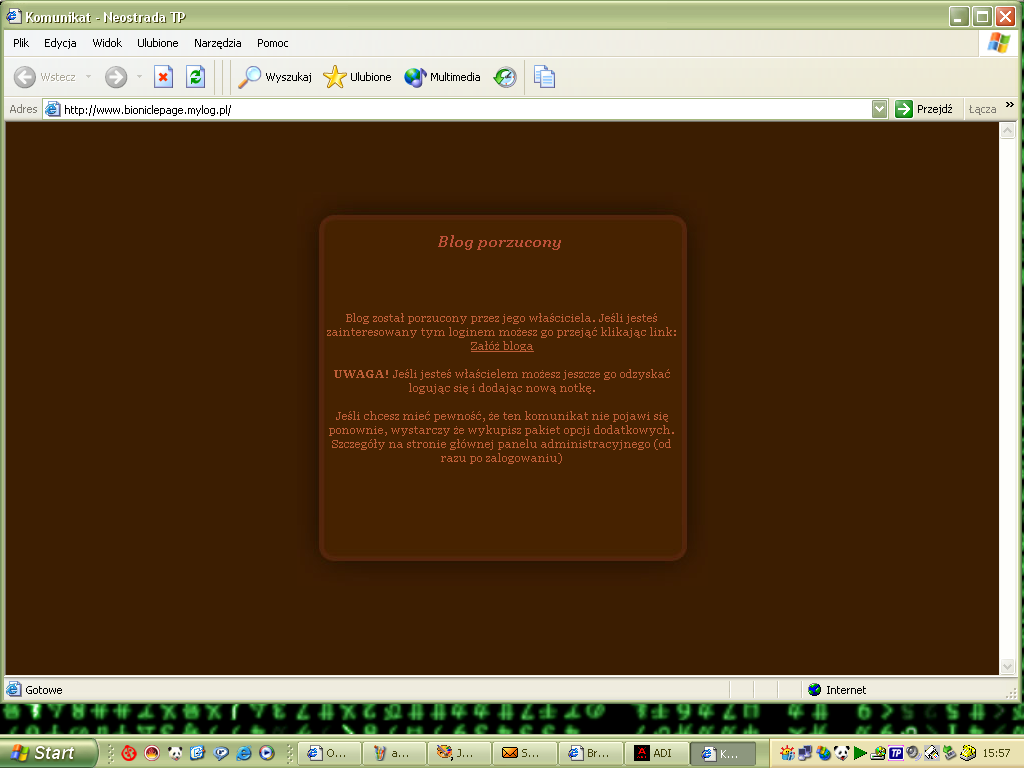This screenshot has width=1024, height=768.
Task: Switch to the ADI taskbar window
Action: 656,753
